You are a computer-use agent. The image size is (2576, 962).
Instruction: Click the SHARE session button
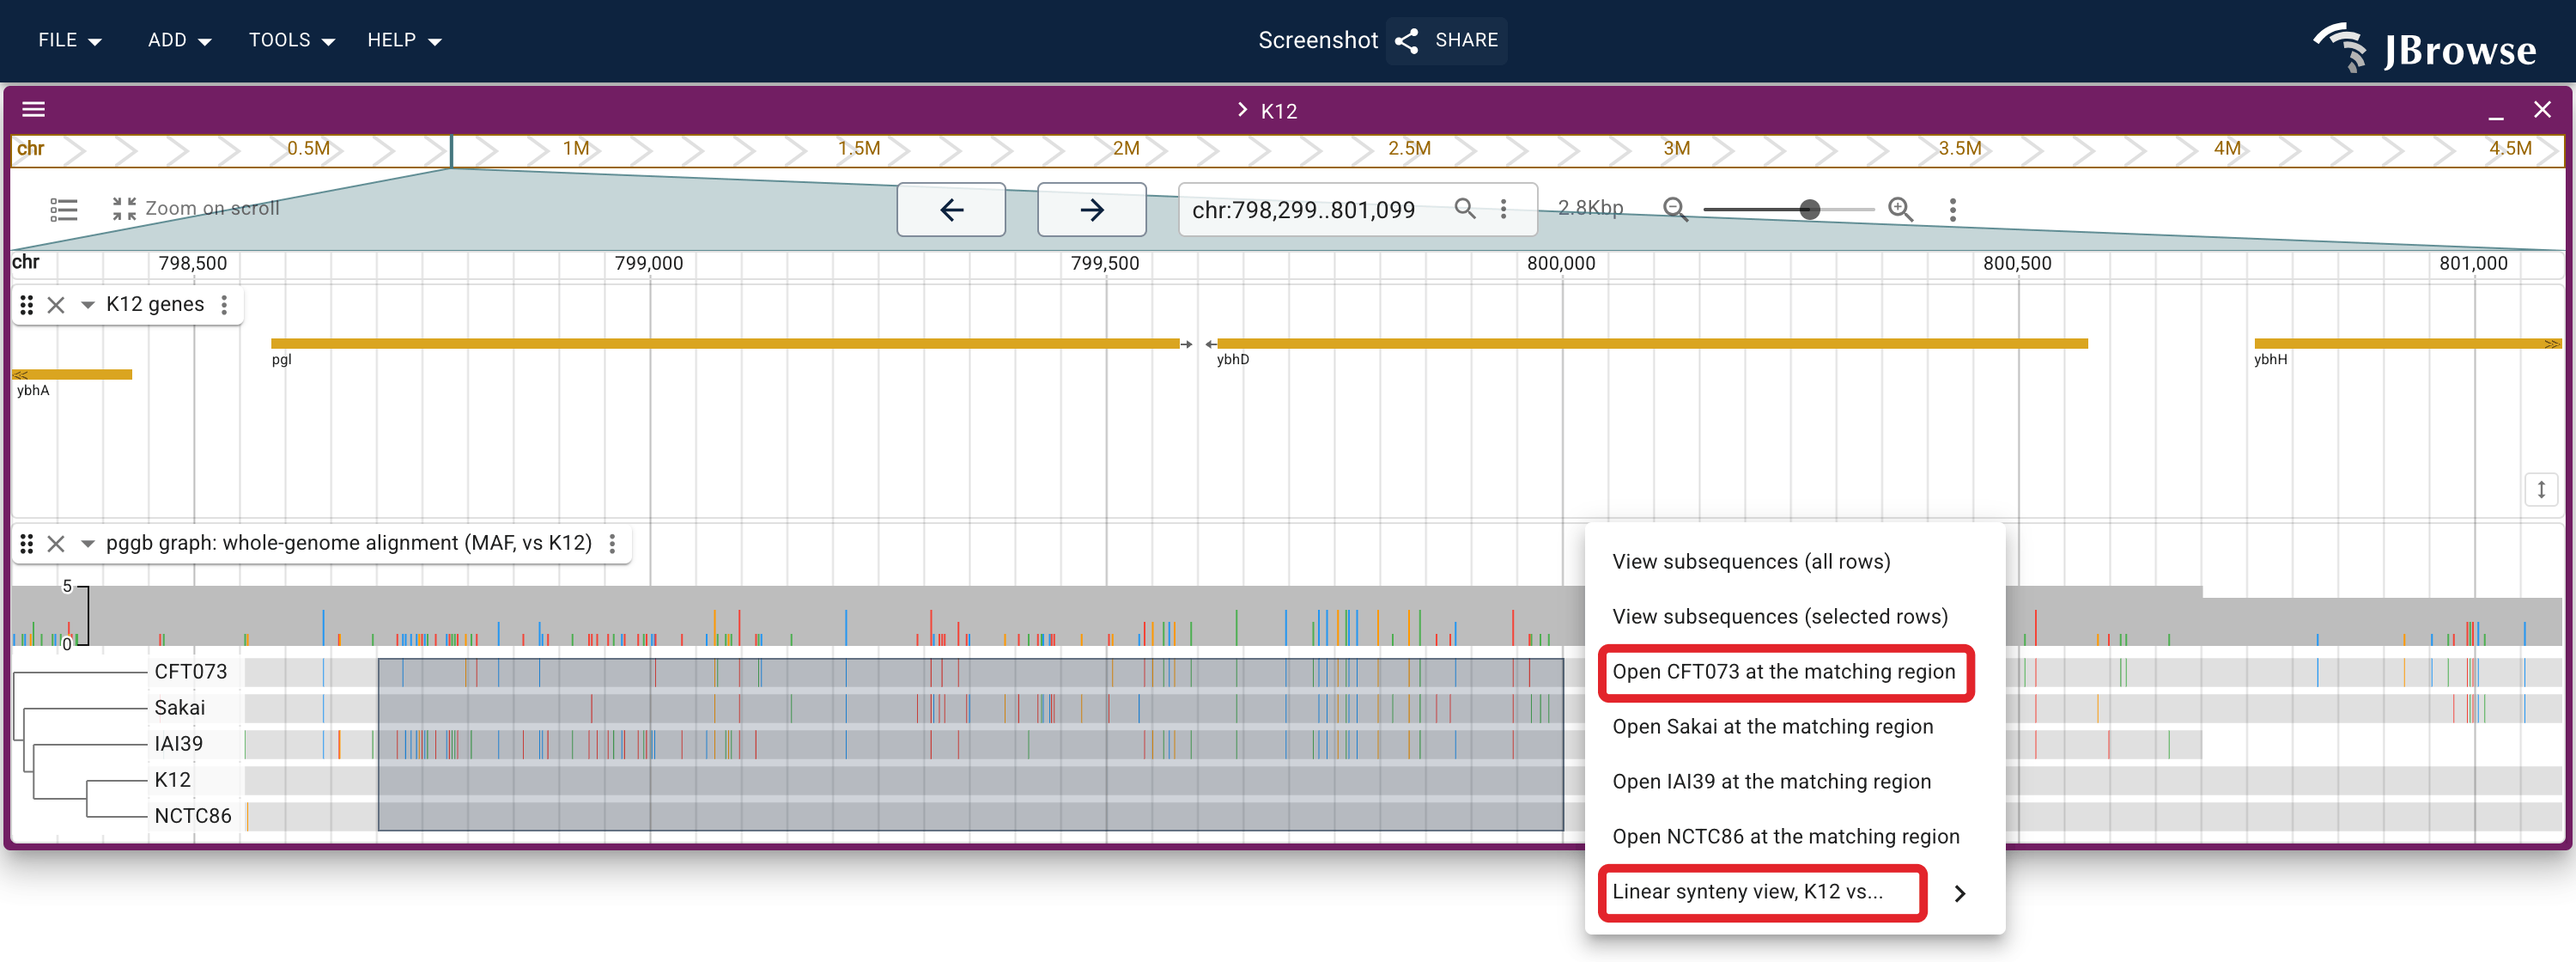(1446, 40)
